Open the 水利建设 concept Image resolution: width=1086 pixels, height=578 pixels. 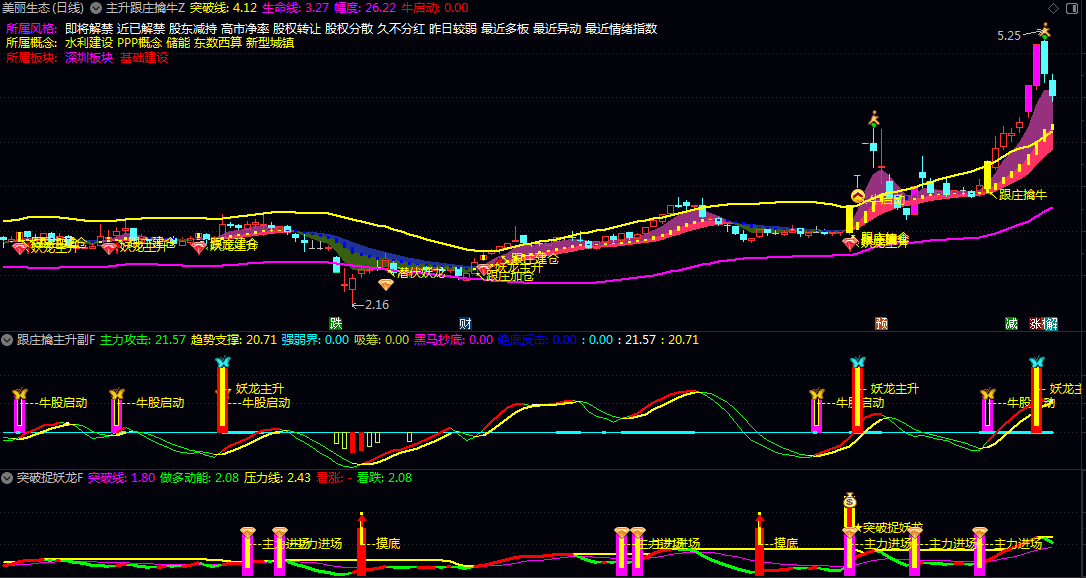[x=89, y=43]
